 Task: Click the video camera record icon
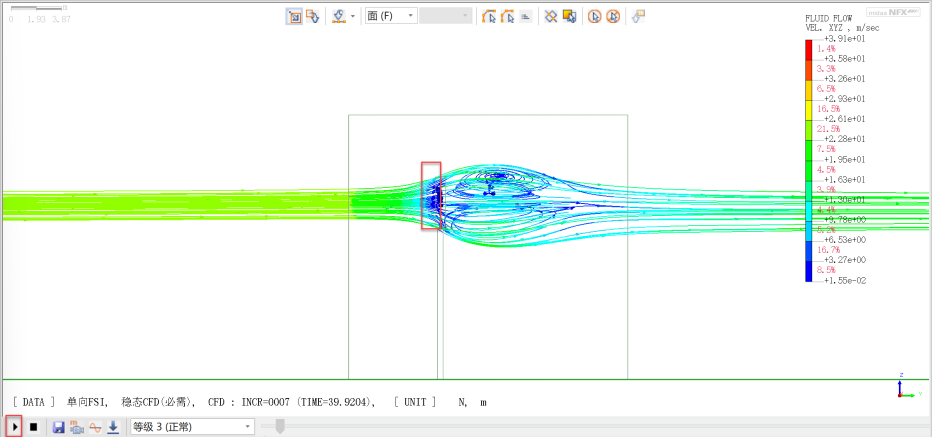click(x=77, y=427)
